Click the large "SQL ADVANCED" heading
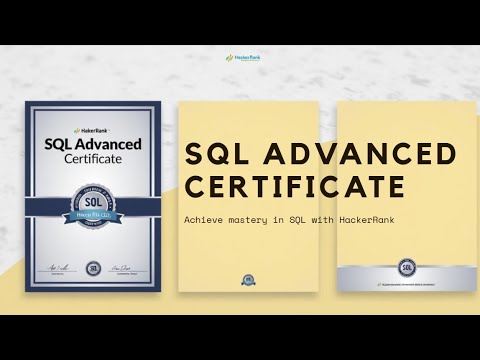Image resolution: width=480 pixels, height=360 pixels. pos(320,154)
